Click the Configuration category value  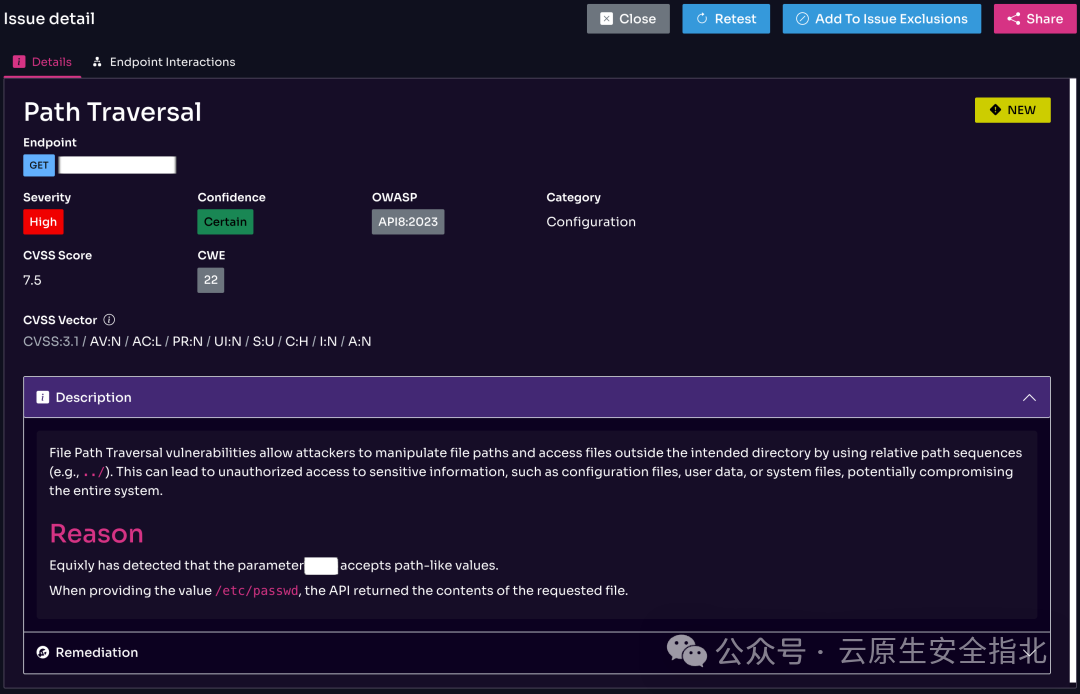[591, 222]
